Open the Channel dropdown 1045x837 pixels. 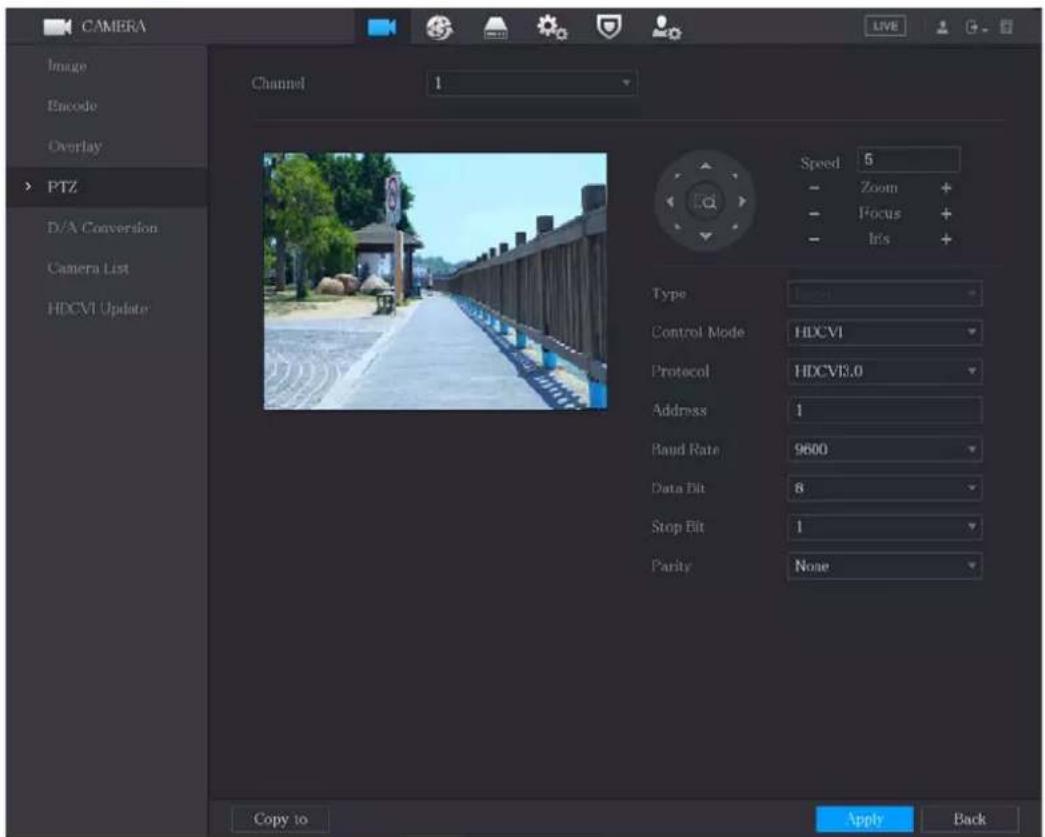coord(532,83)
